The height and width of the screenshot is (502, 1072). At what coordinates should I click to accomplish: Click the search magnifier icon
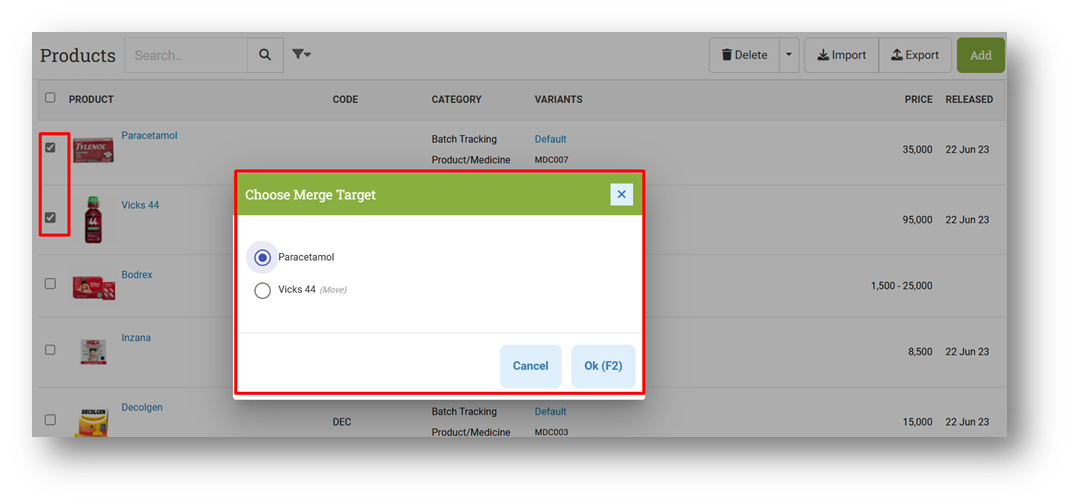[265, 55]
